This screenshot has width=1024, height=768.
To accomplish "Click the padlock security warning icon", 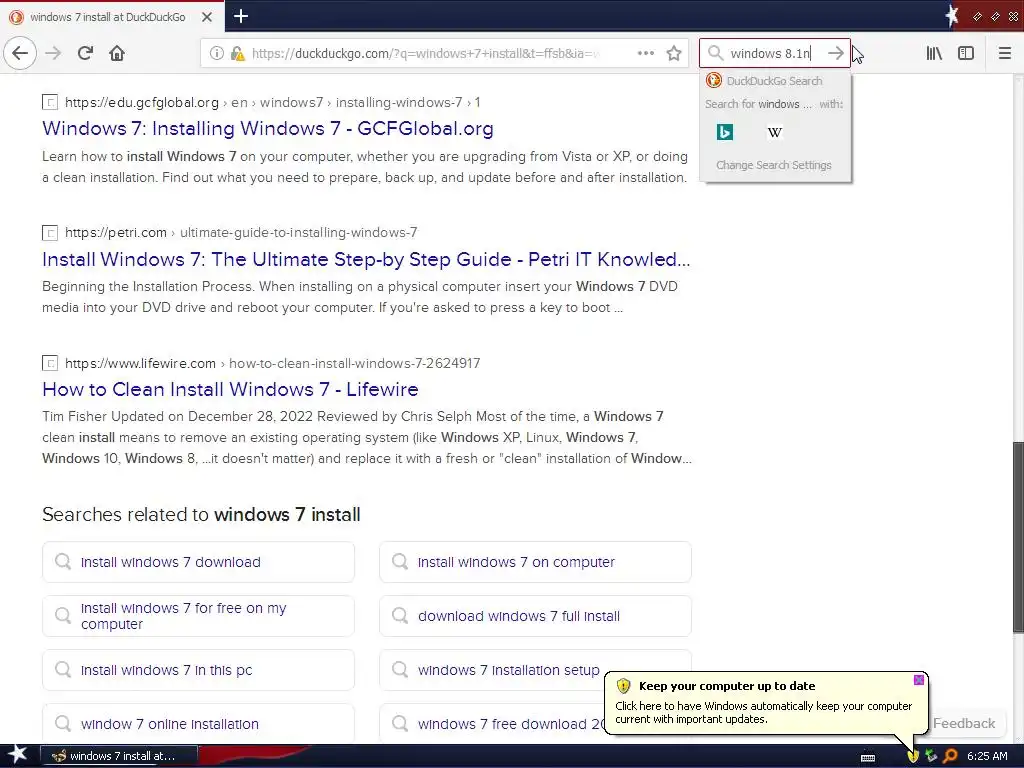I will click(238, 54).
